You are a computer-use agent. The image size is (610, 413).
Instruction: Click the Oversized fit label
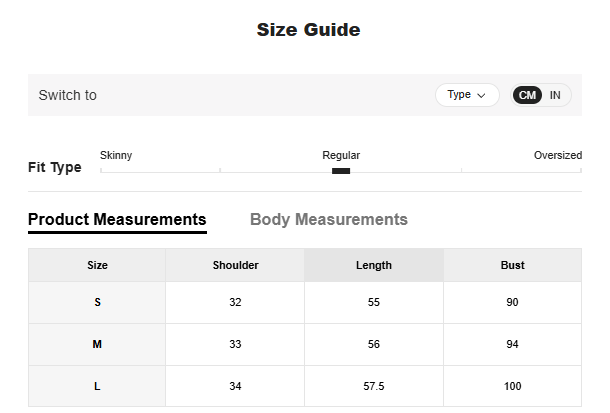(557, 156)
